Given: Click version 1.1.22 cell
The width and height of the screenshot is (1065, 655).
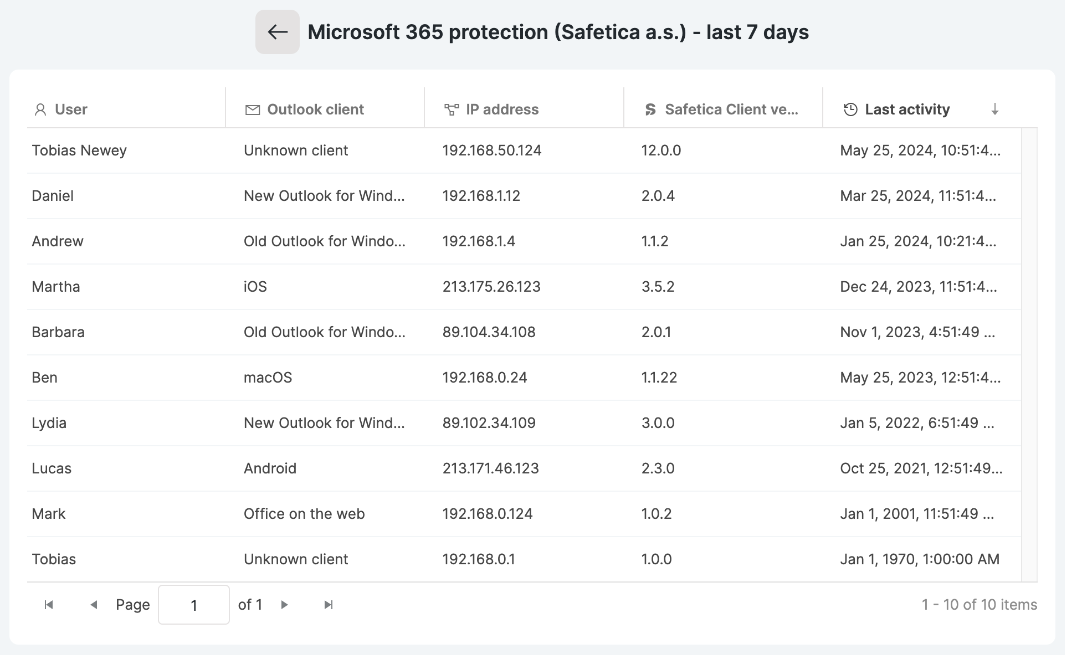Looking at the screenshot, I should (x=660, y=378).
